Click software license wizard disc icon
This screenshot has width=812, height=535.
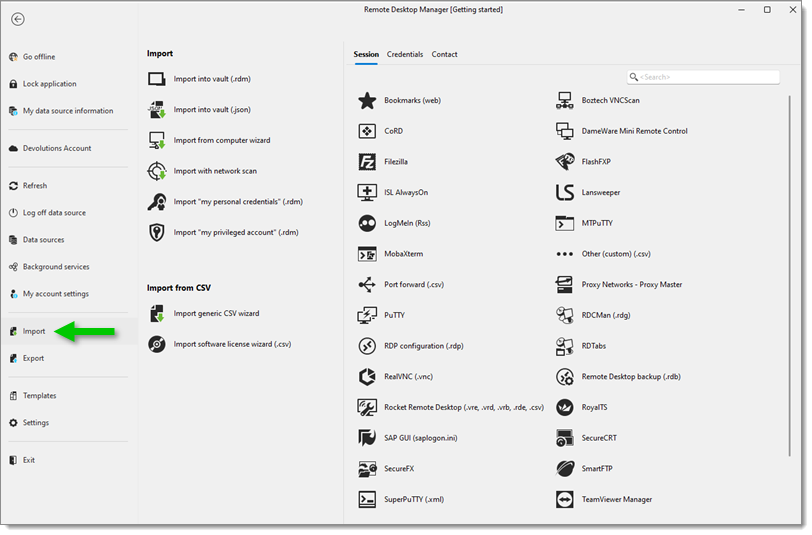[x=156, y=344]
